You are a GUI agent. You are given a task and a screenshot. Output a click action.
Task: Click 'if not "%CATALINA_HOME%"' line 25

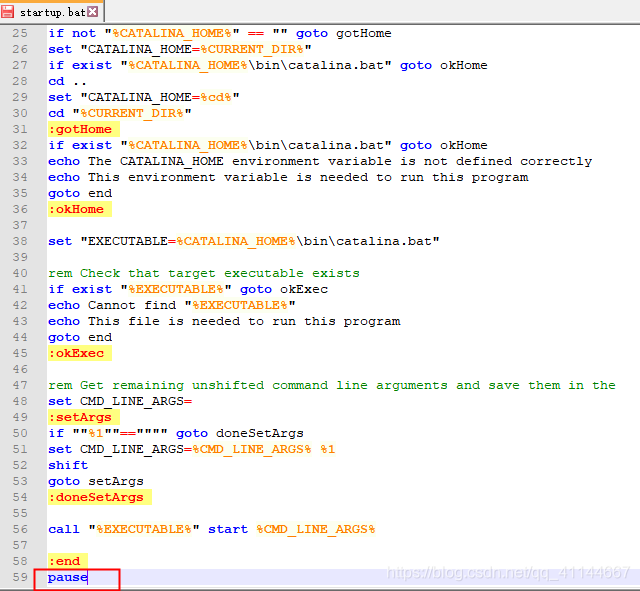click(x=220, y=33)
